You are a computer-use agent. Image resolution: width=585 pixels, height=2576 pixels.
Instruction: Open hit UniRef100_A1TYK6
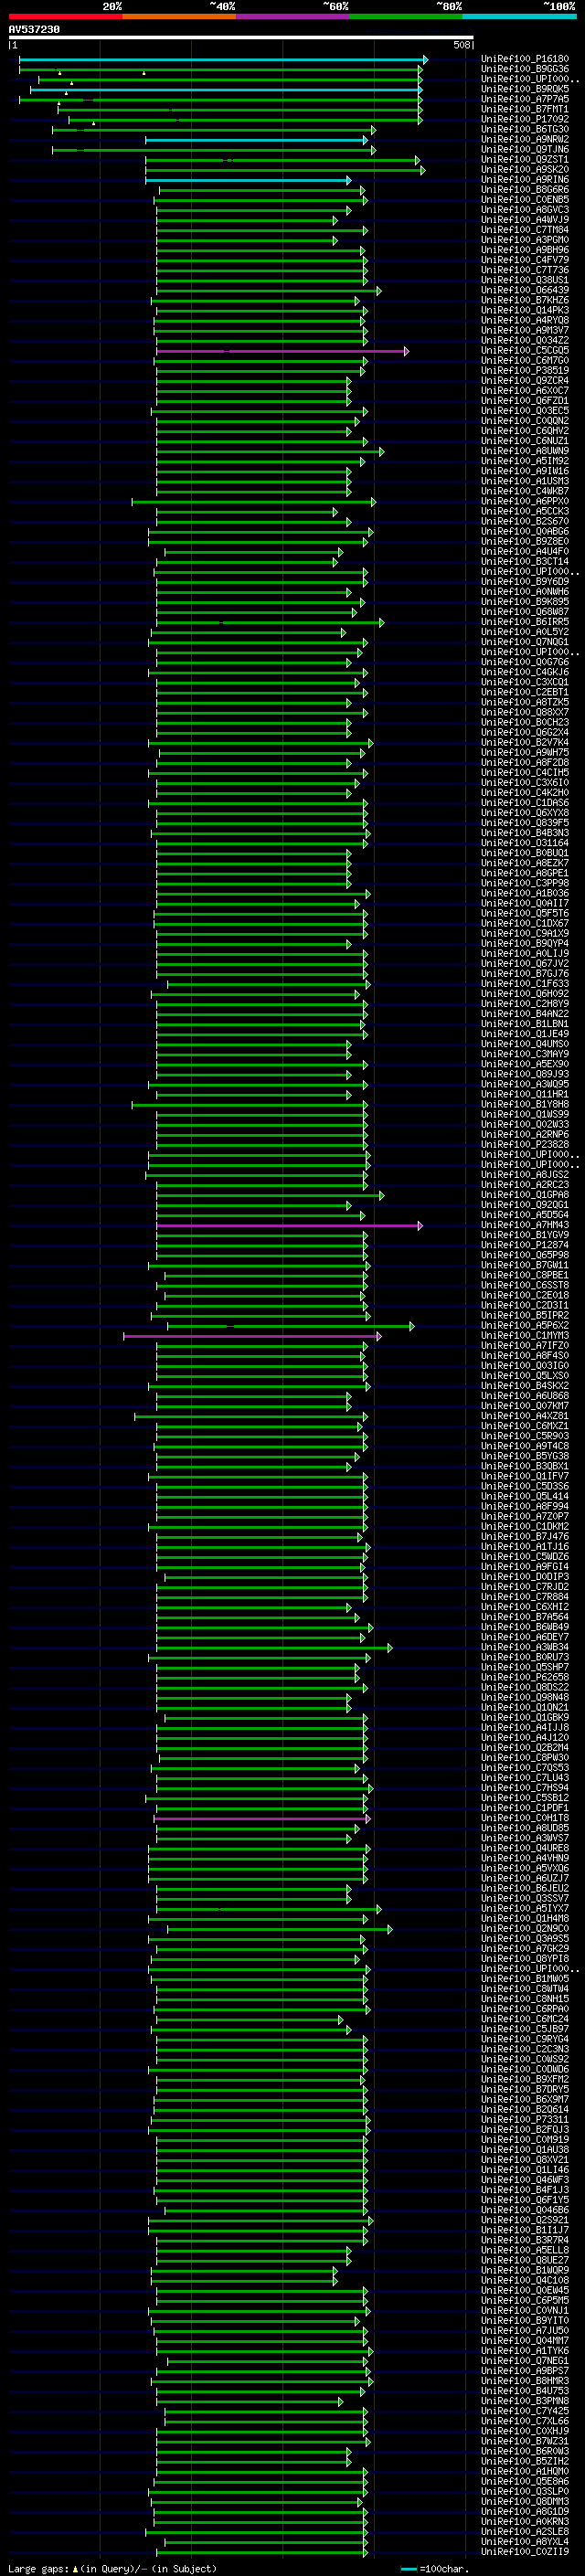point(524,2351)
